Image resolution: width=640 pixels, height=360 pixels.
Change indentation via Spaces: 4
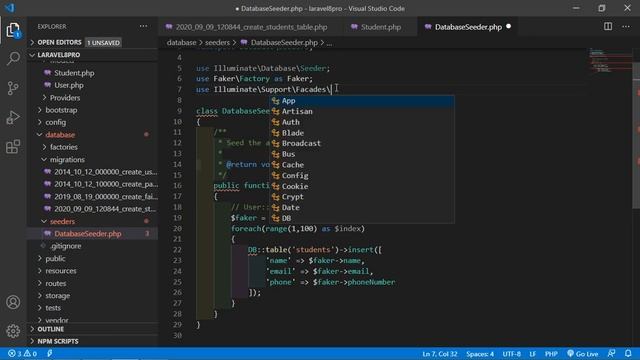pos(480,353)
